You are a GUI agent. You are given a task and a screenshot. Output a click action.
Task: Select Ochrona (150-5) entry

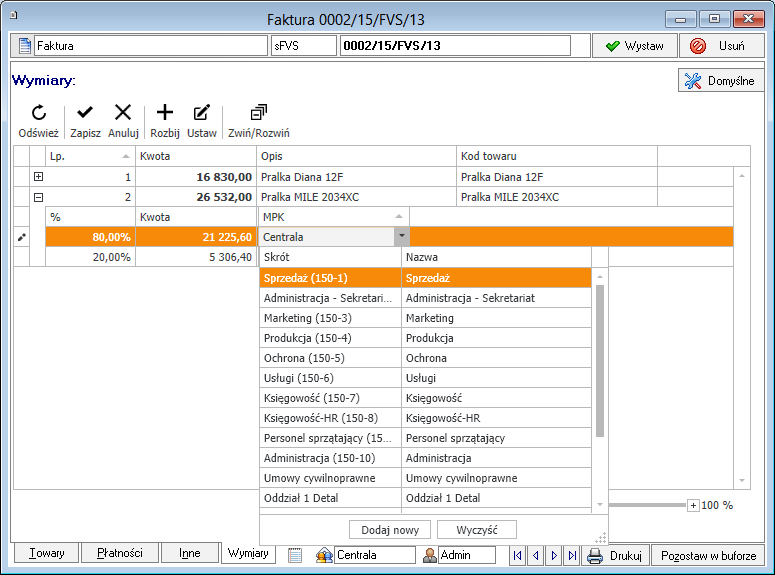(x=426, y=358)
